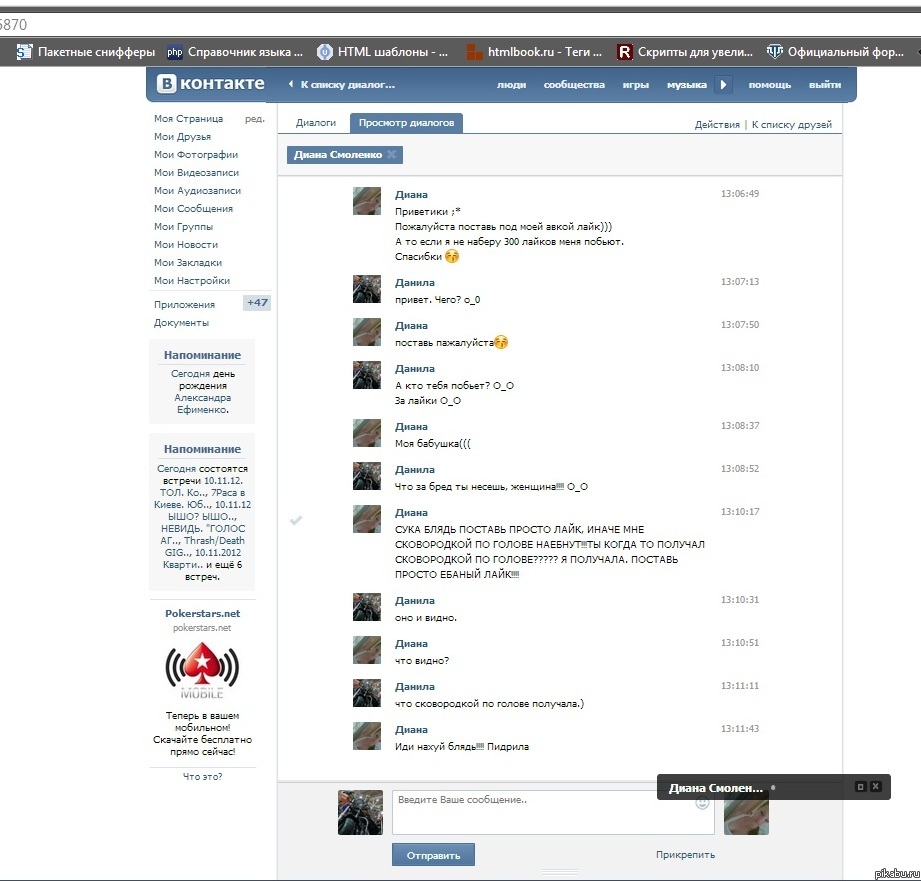Minimize the Диана Смолен... chat popup

pos(861,786)
